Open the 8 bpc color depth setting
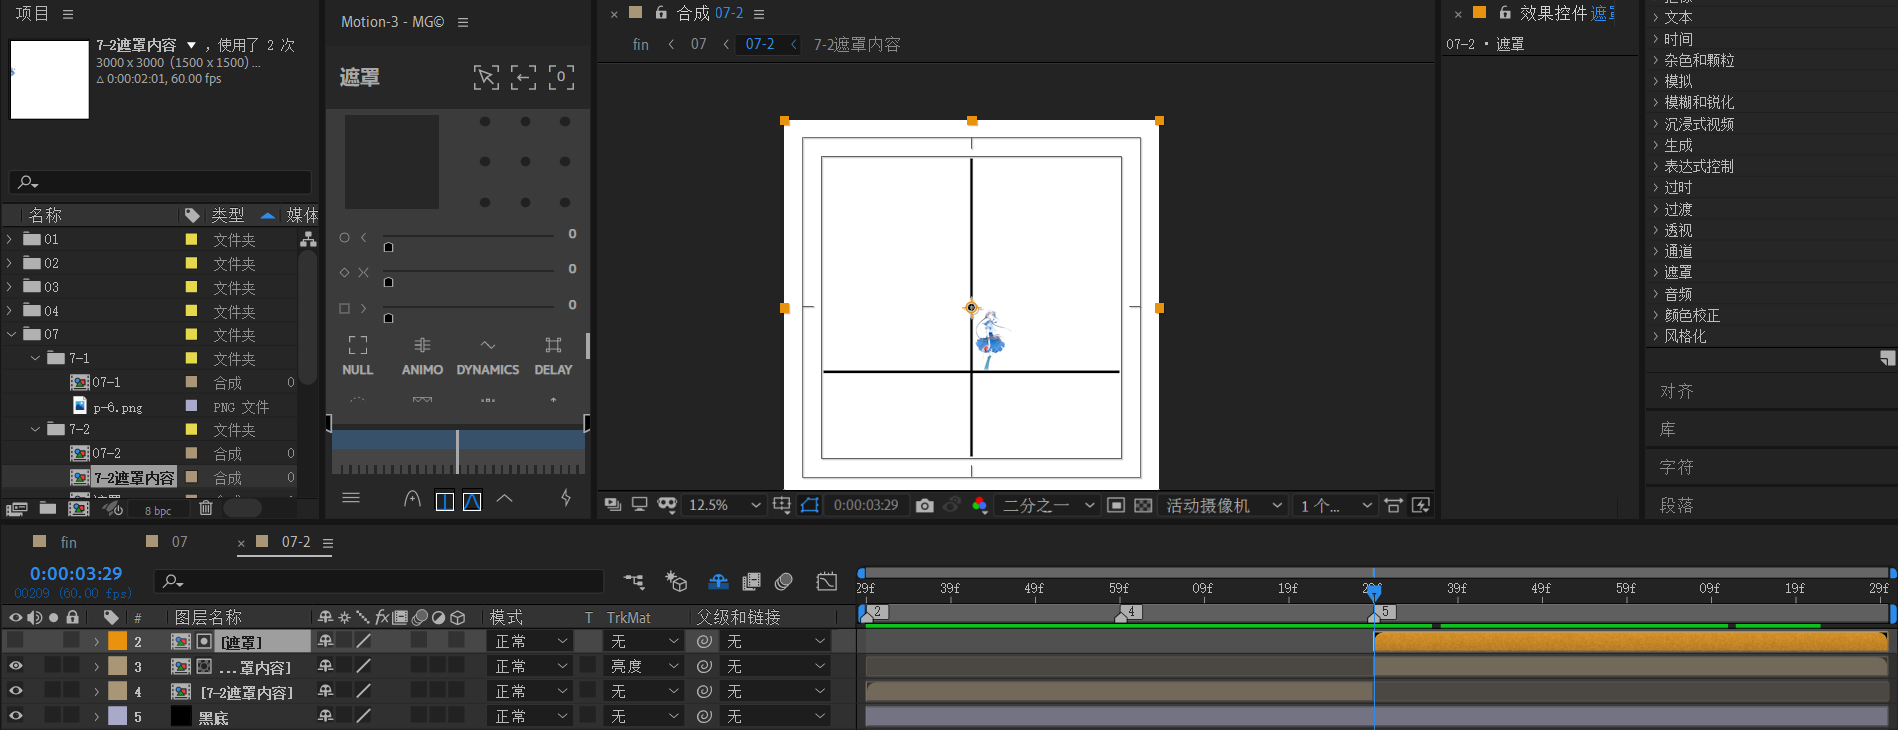The image size is (1898, 730). coord(157,510)
